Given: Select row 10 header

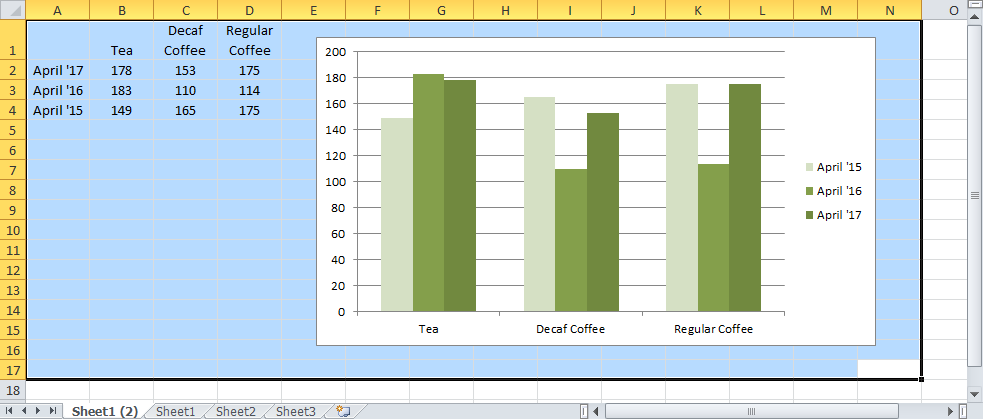Looking at the screenshot, I should coord(13,230).
